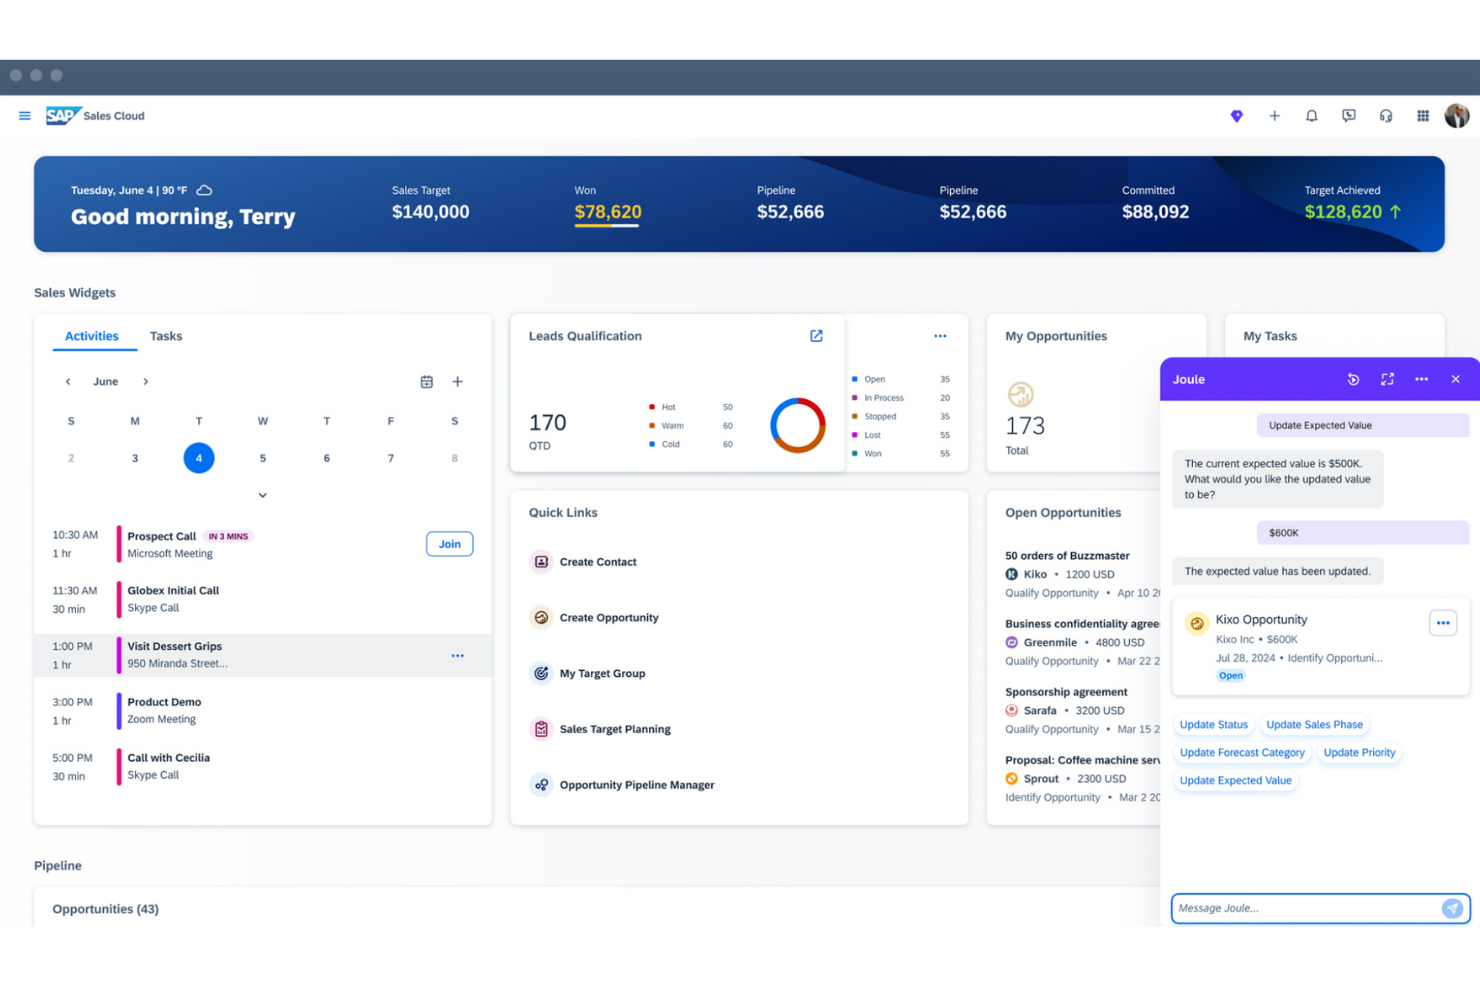
Task: Click the restart conversation icon in Joule
Action: (x=1353, y=379)
